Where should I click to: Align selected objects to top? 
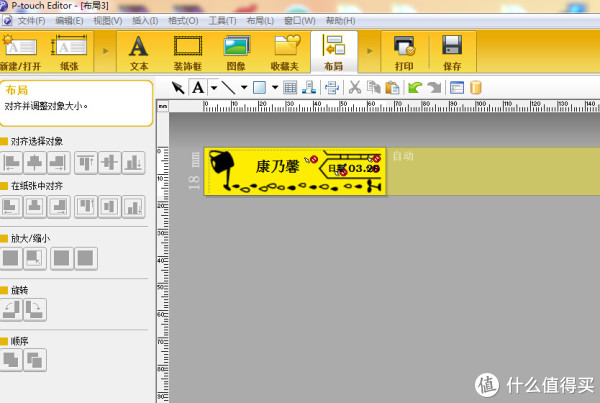pyautogui.click(x=86, y=163)
